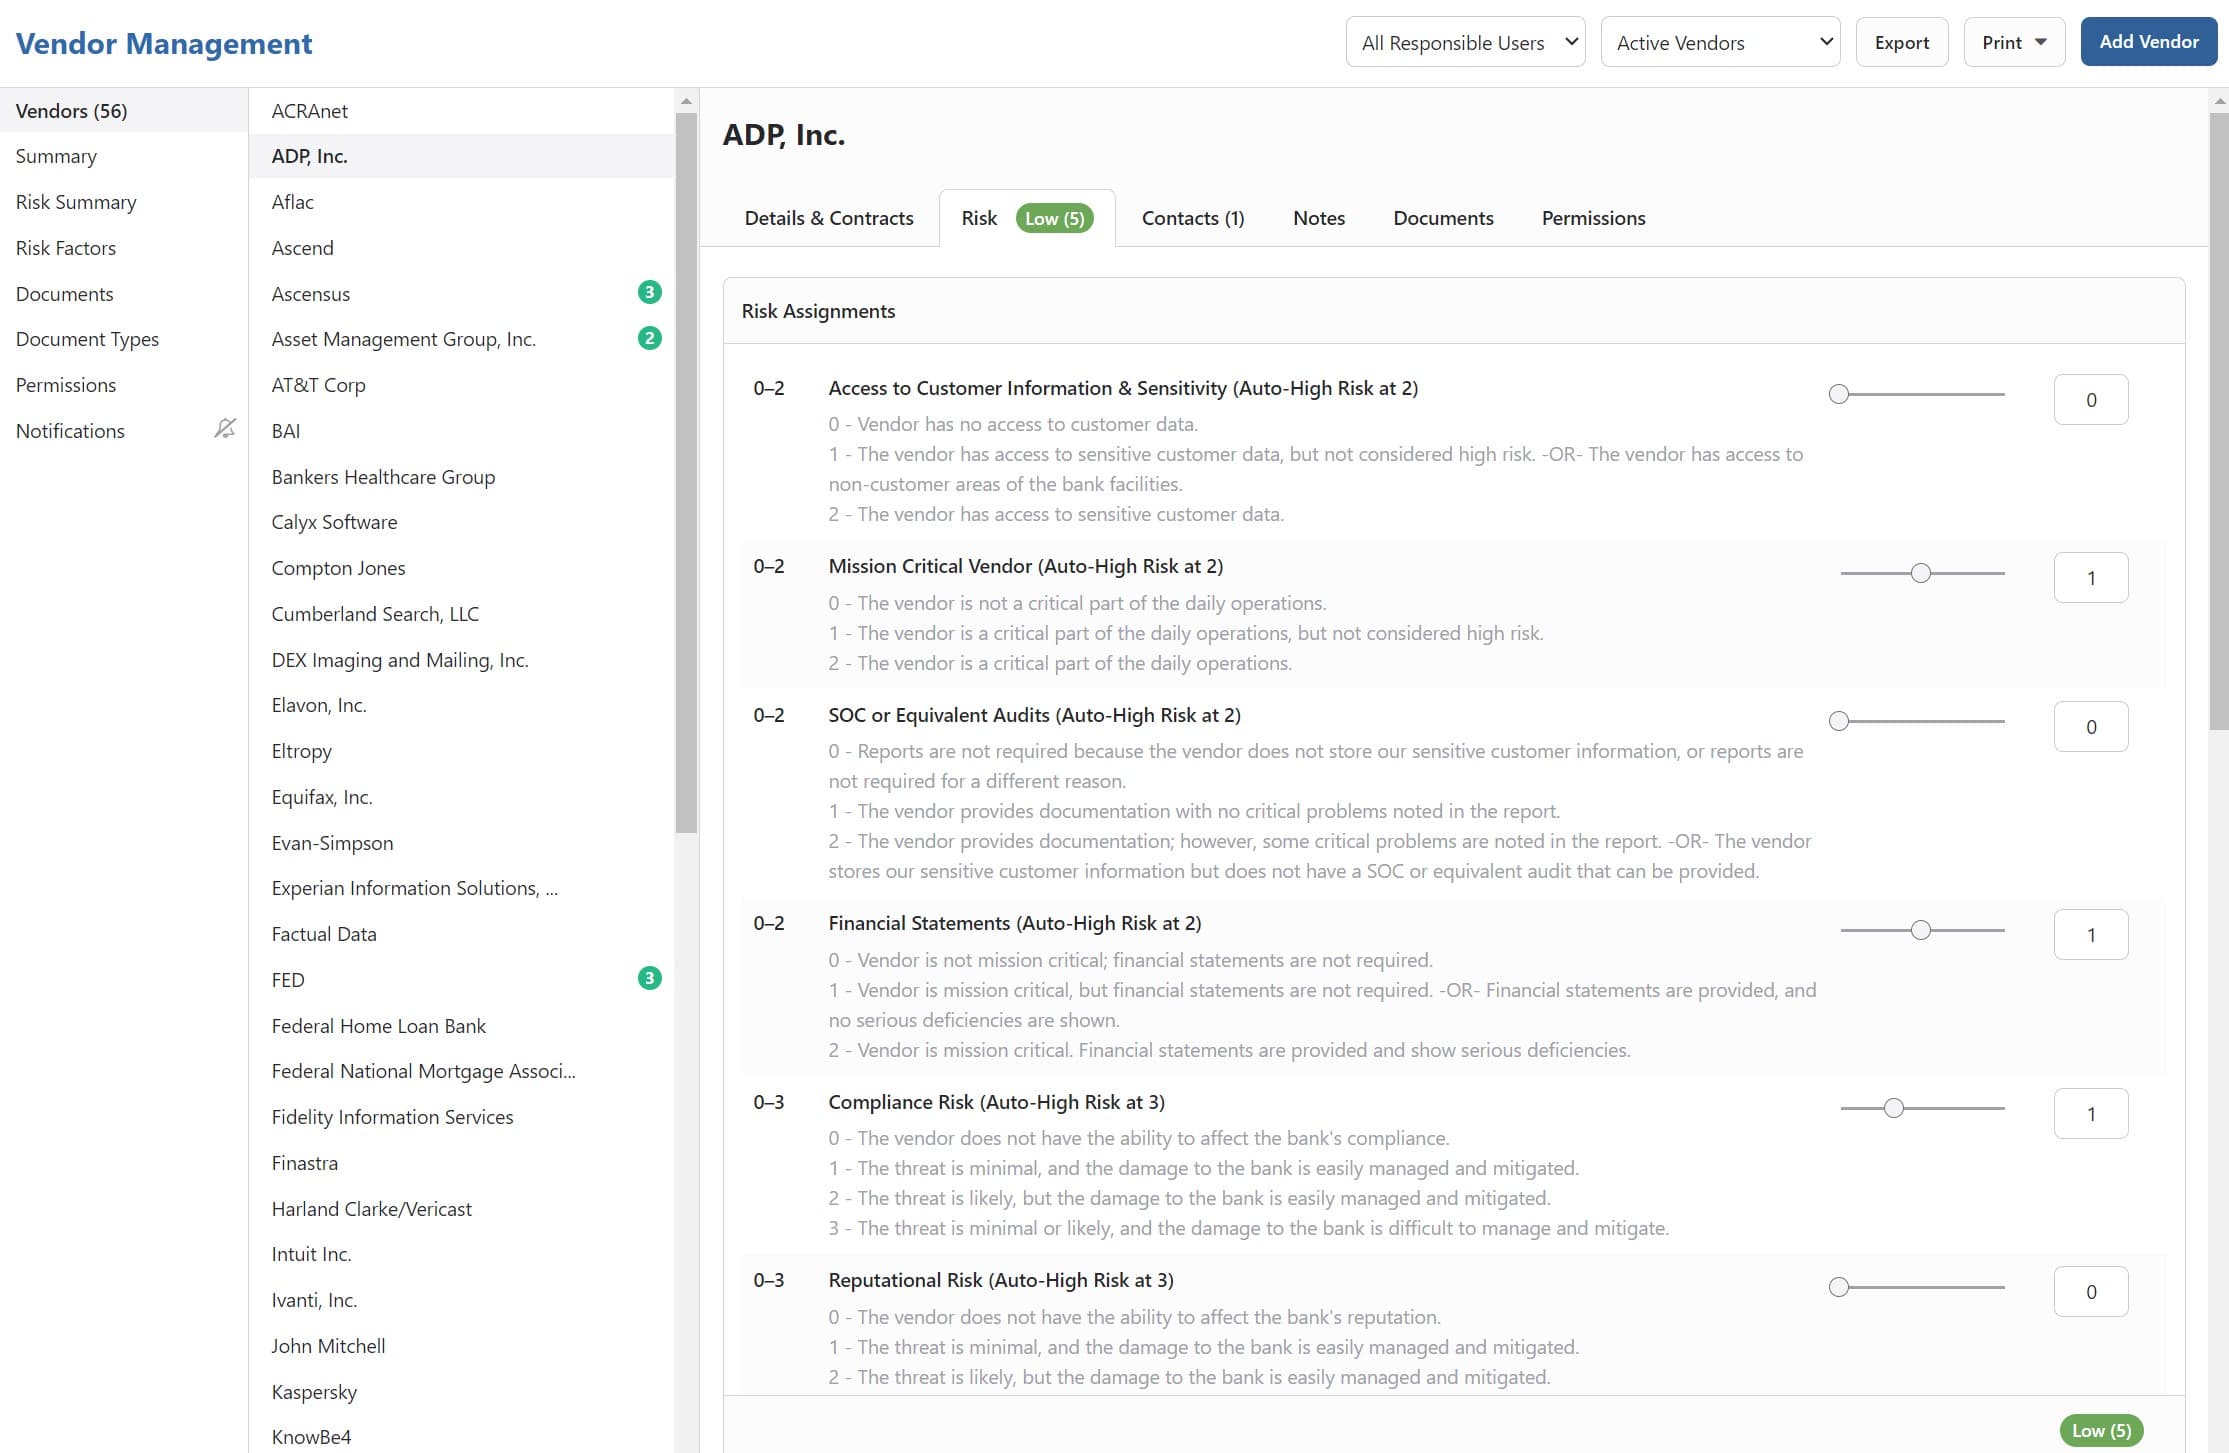Click the bottom Low (5) total risk badge

tap(2100, 1430)
